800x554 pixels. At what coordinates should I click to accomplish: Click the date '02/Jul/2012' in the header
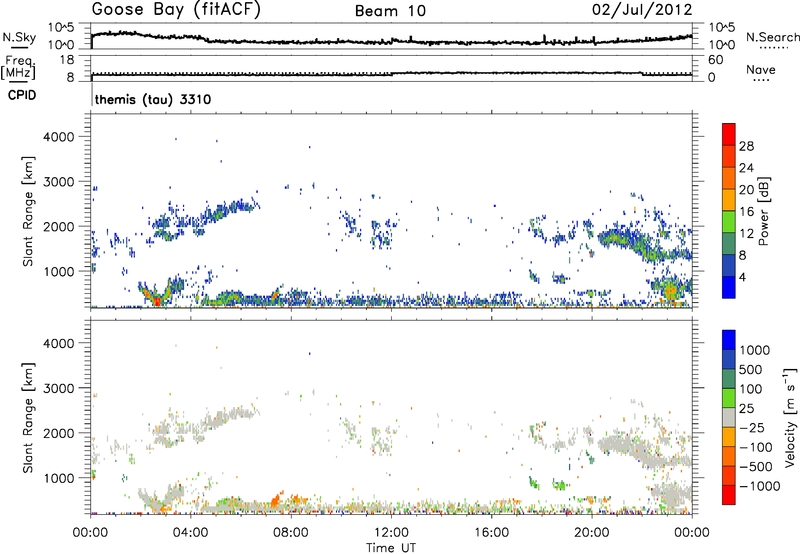642,10
